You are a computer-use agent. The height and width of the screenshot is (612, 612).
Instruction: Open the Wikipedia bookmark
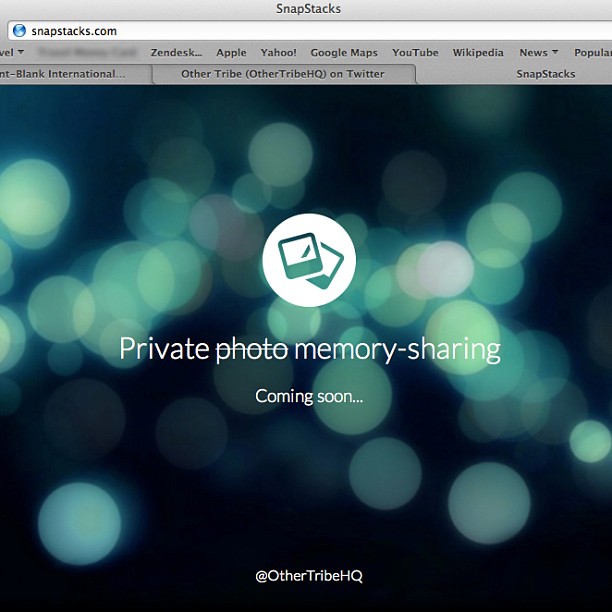pyautogui.click(x=478, y=53)
